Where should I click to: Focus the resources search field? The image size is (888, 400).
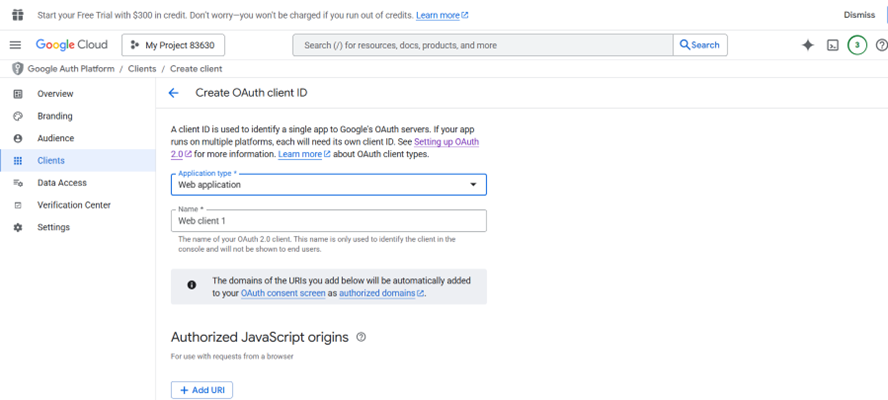click(x=483, y=45)
